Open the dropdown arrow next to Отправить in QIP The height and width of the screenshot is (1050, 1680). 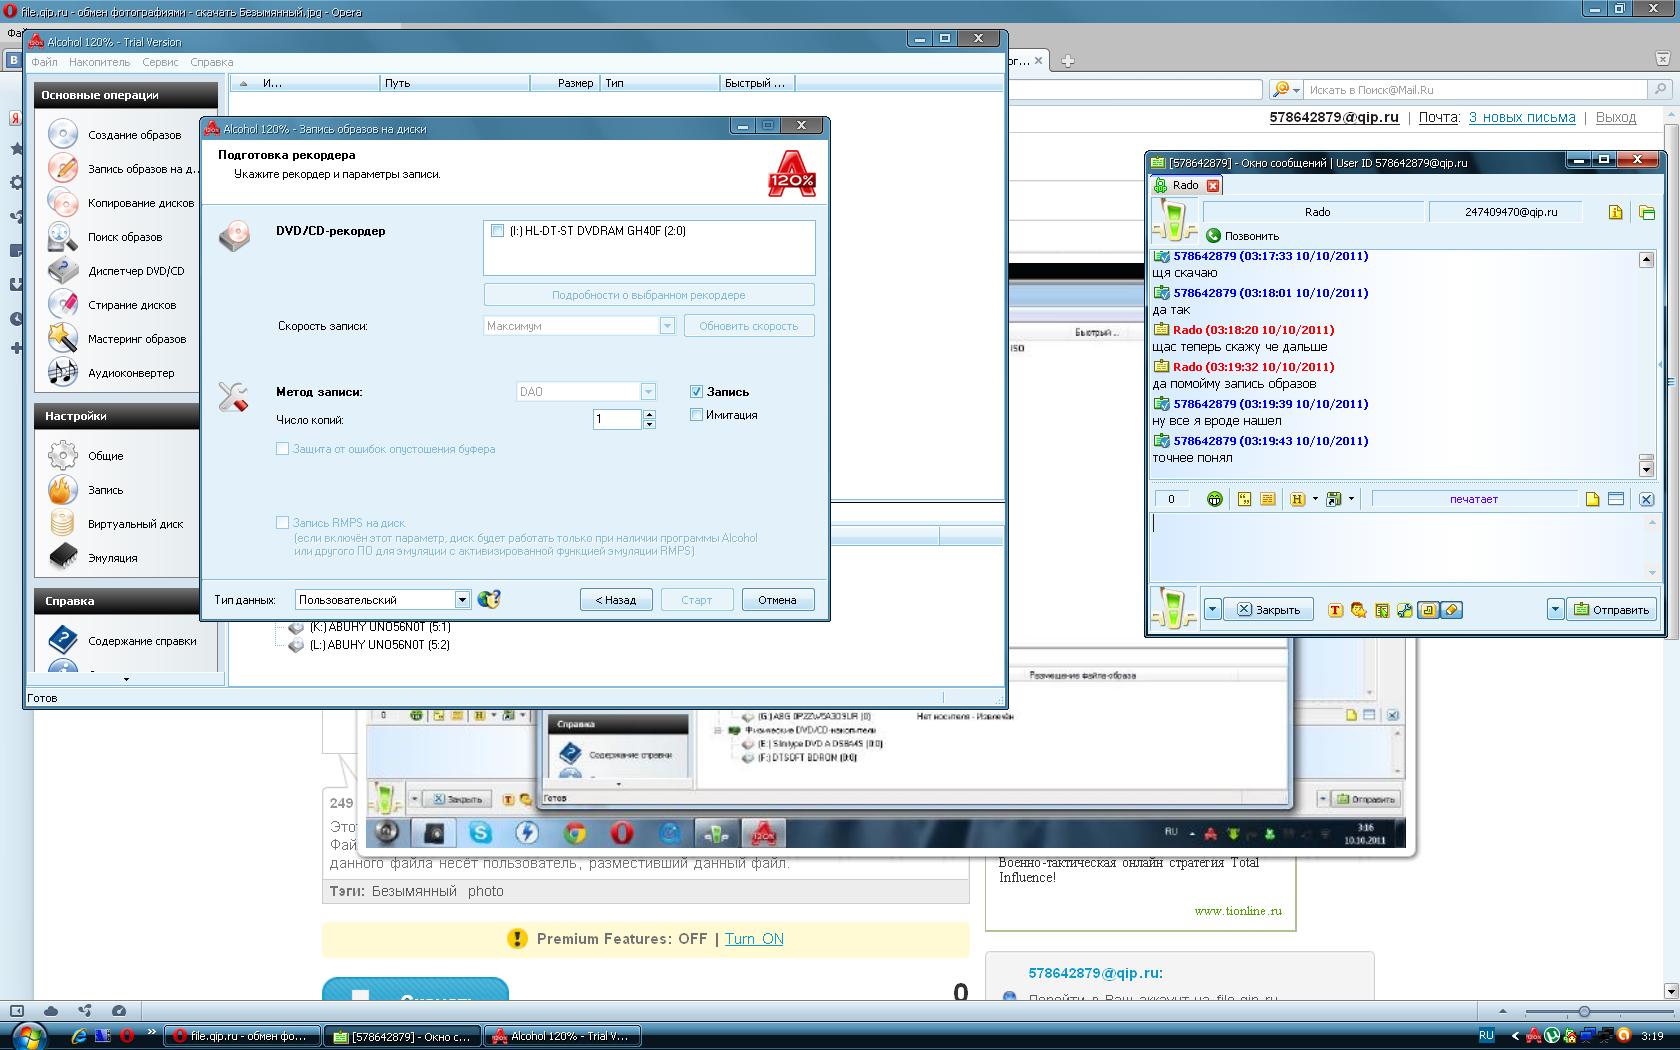(1555, 609)
